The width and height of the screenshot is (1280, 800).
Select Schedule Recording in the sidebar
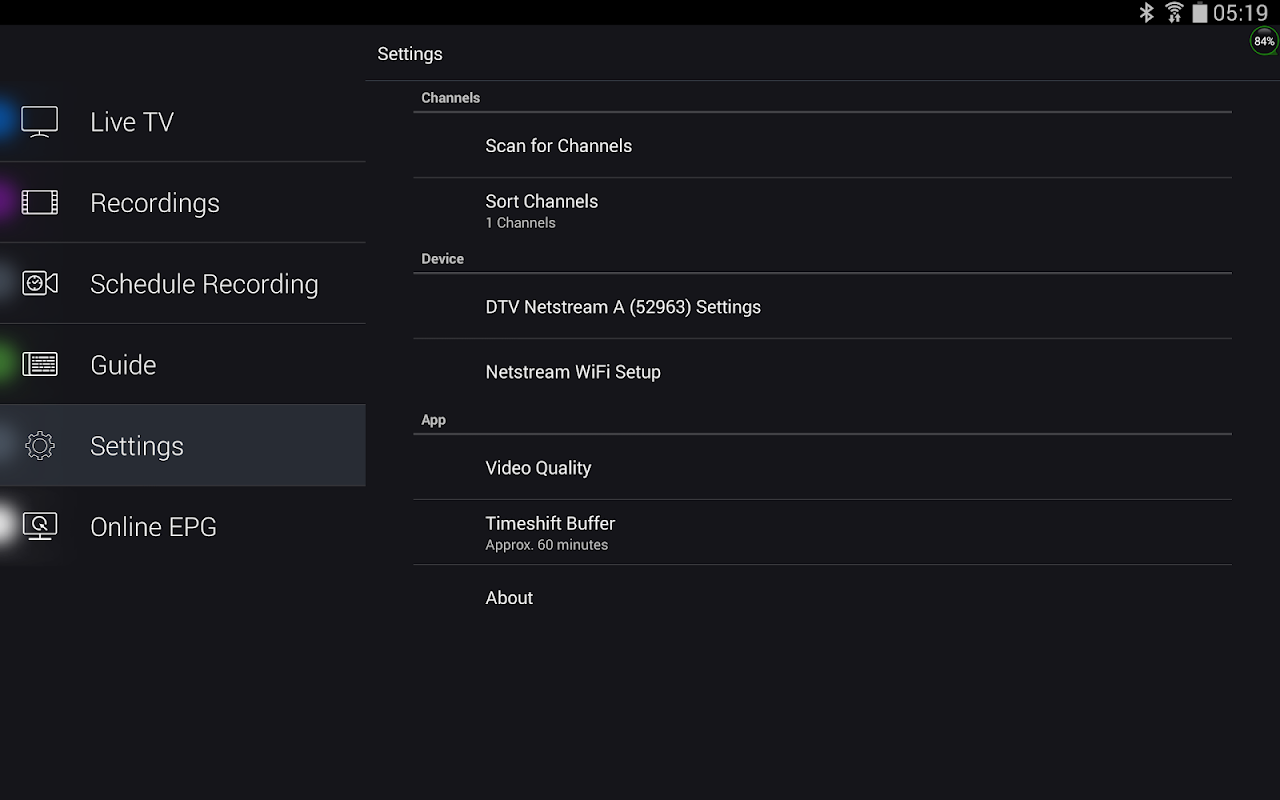[204, 284]
